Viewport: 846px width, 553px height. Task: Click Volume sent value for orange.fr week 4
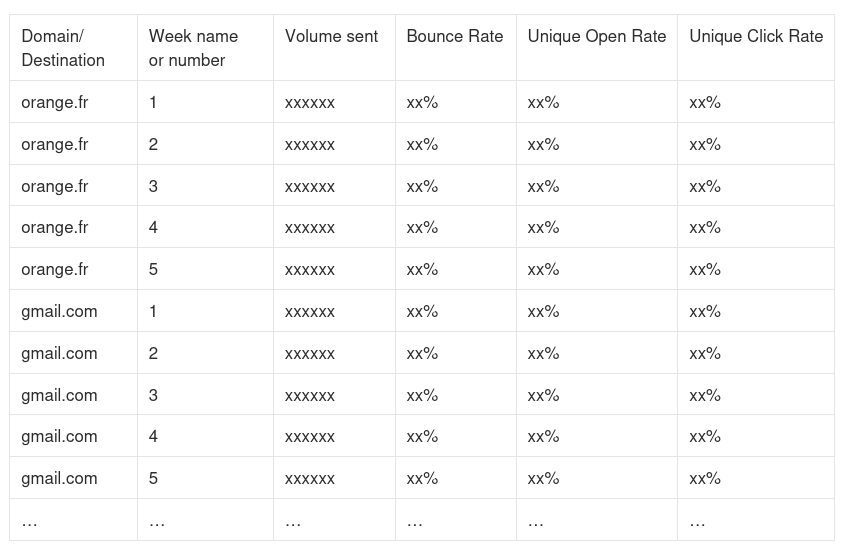(310, 227)
